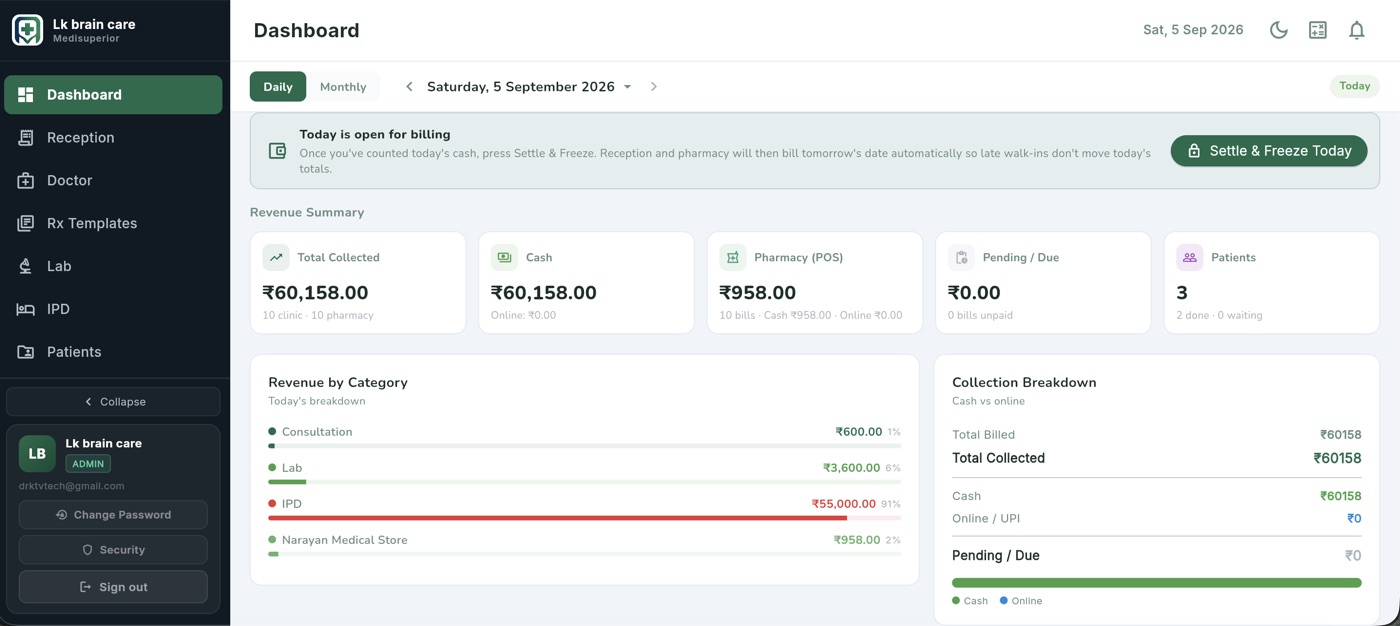This screenshot has width=1400, height=626.
Task: Open Reception in the sidebar
Action: click(113, 137)
